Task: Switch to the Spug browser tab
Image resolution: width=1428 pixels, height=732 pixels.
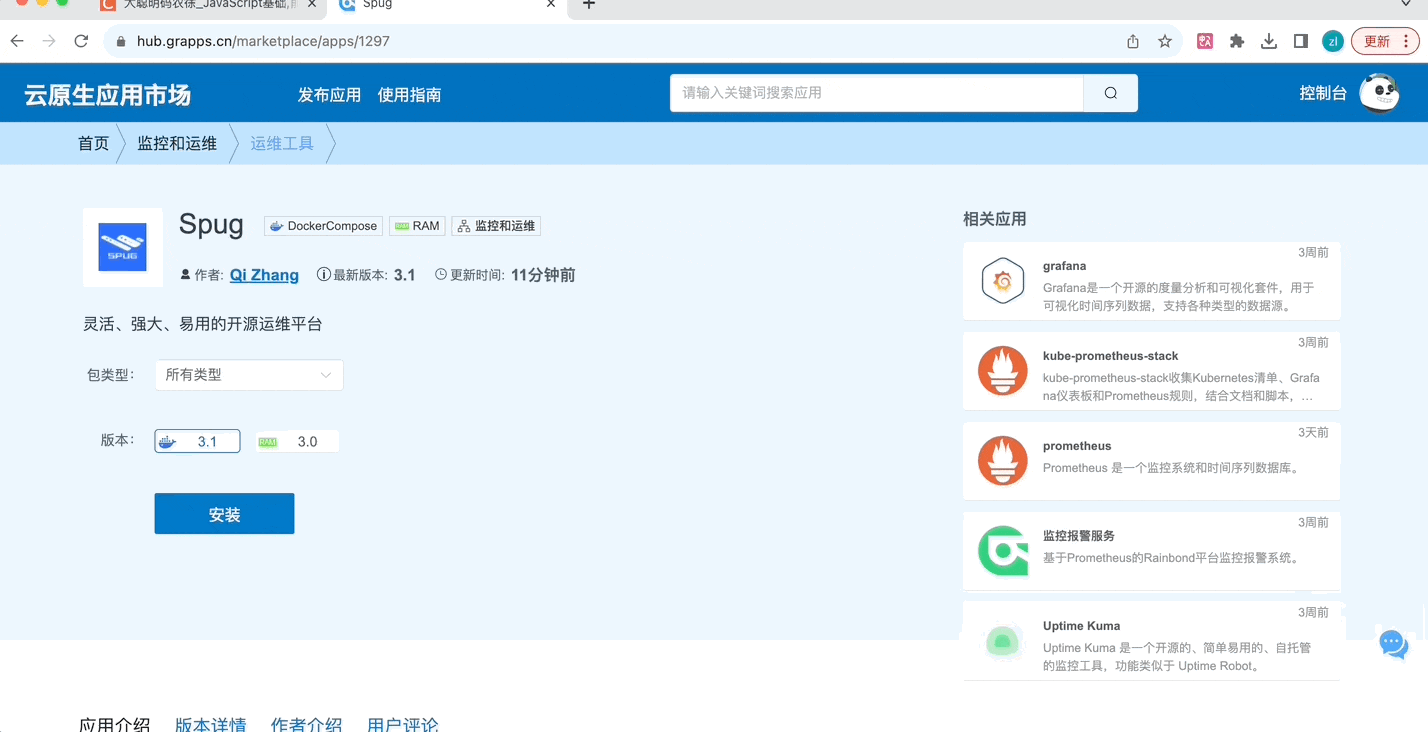Action: point(449,5)
